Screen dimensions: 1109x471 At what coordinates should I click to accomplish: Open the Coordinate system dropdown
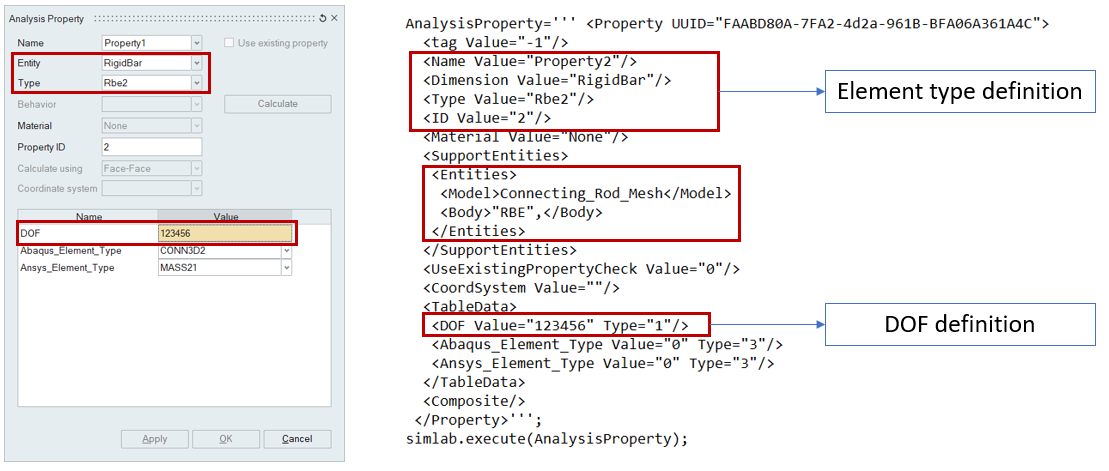(196, 188)
